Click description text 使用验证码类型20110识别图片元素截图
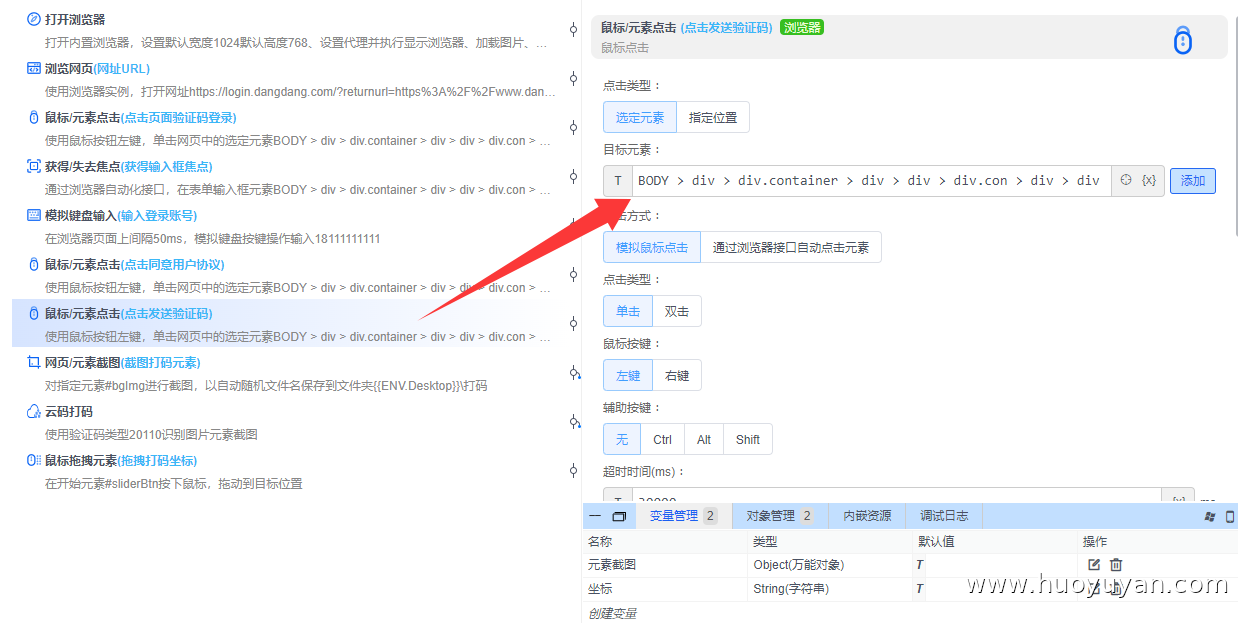1238x623 pixels. pyautogui.click(x=151, y=435)
